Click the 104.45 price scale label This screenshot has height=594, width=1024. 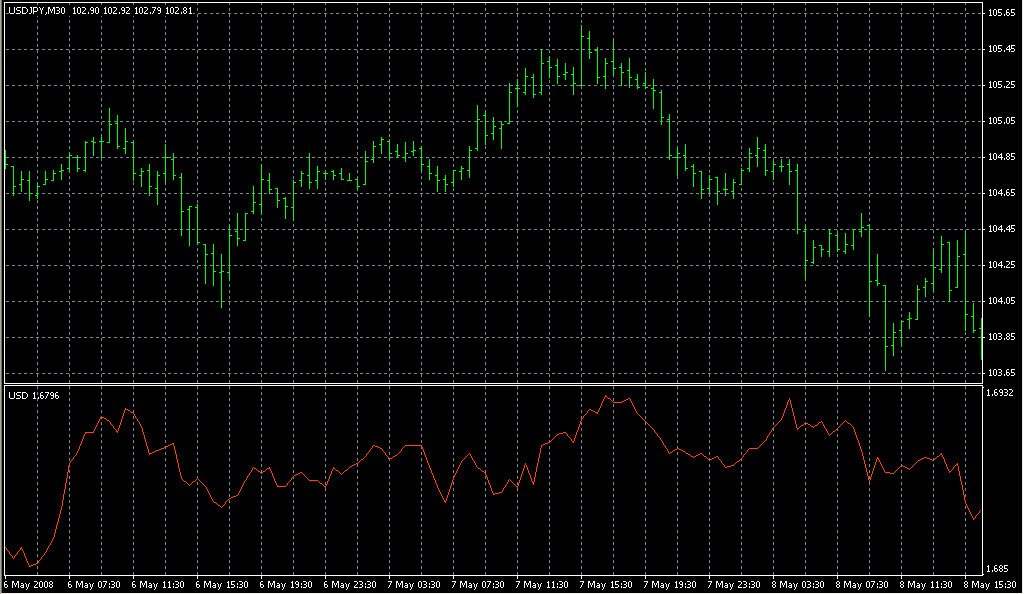[x=1000, y=229]
